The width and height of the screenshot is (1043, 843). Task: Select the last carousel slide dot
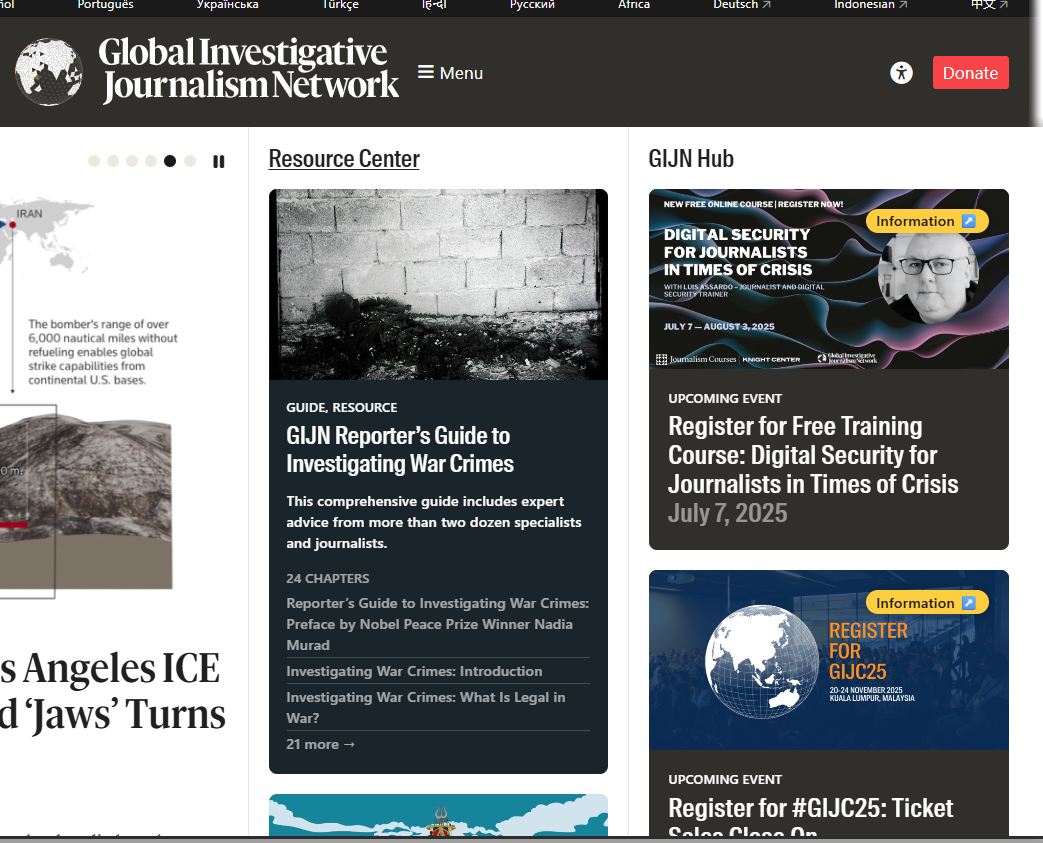pyautogui.click(x=190, y=161)
